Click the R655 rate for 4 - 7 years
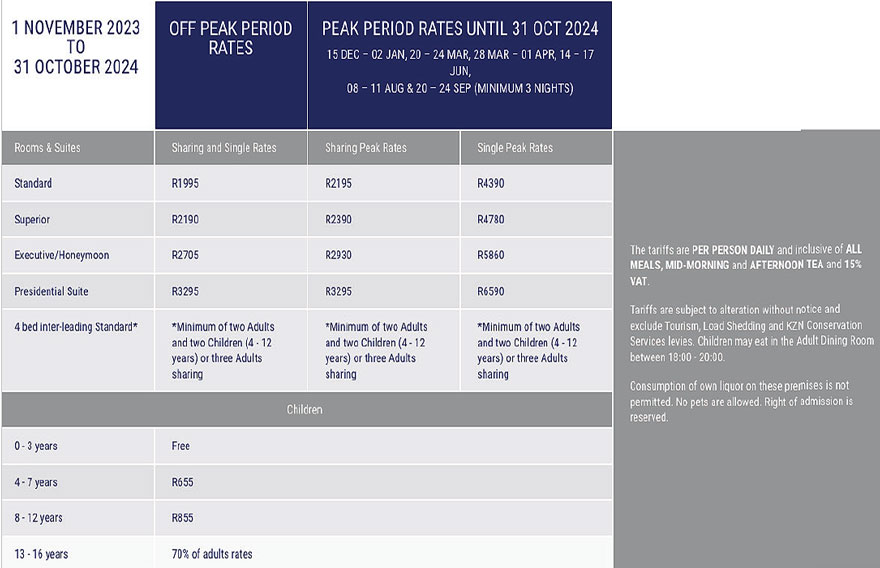Viewport: 880px width, 568px height. click(183, 482)
